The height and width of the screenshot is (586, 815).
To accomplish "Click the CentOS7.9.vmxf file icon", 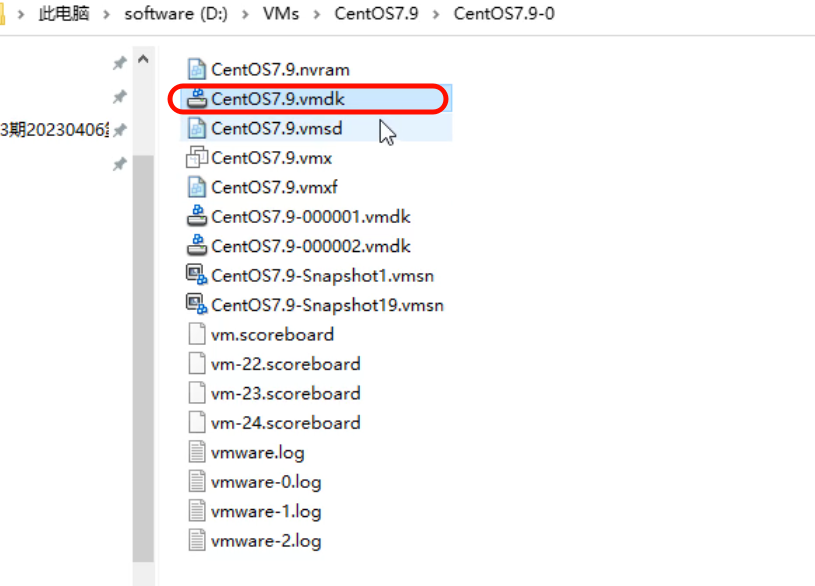I will (x=197, y=188).
